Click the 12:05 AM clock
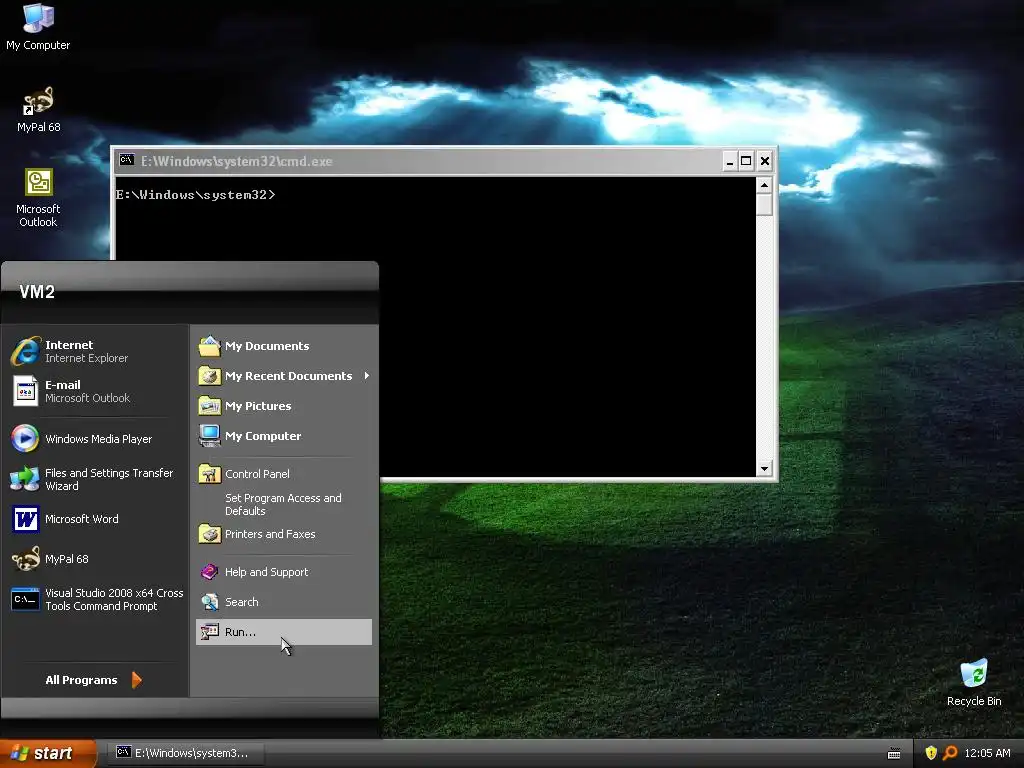The height and width of the screenshot is (768, 1024). 987,753
